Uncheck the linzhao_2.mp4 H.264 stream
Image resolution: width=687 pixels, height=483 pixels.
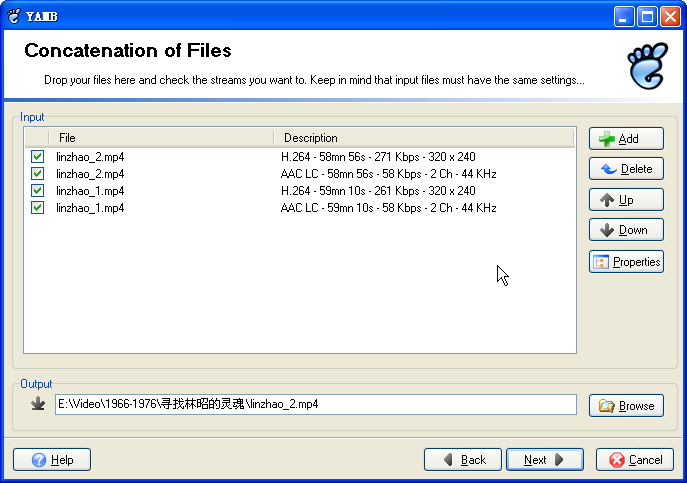point(38,157)
